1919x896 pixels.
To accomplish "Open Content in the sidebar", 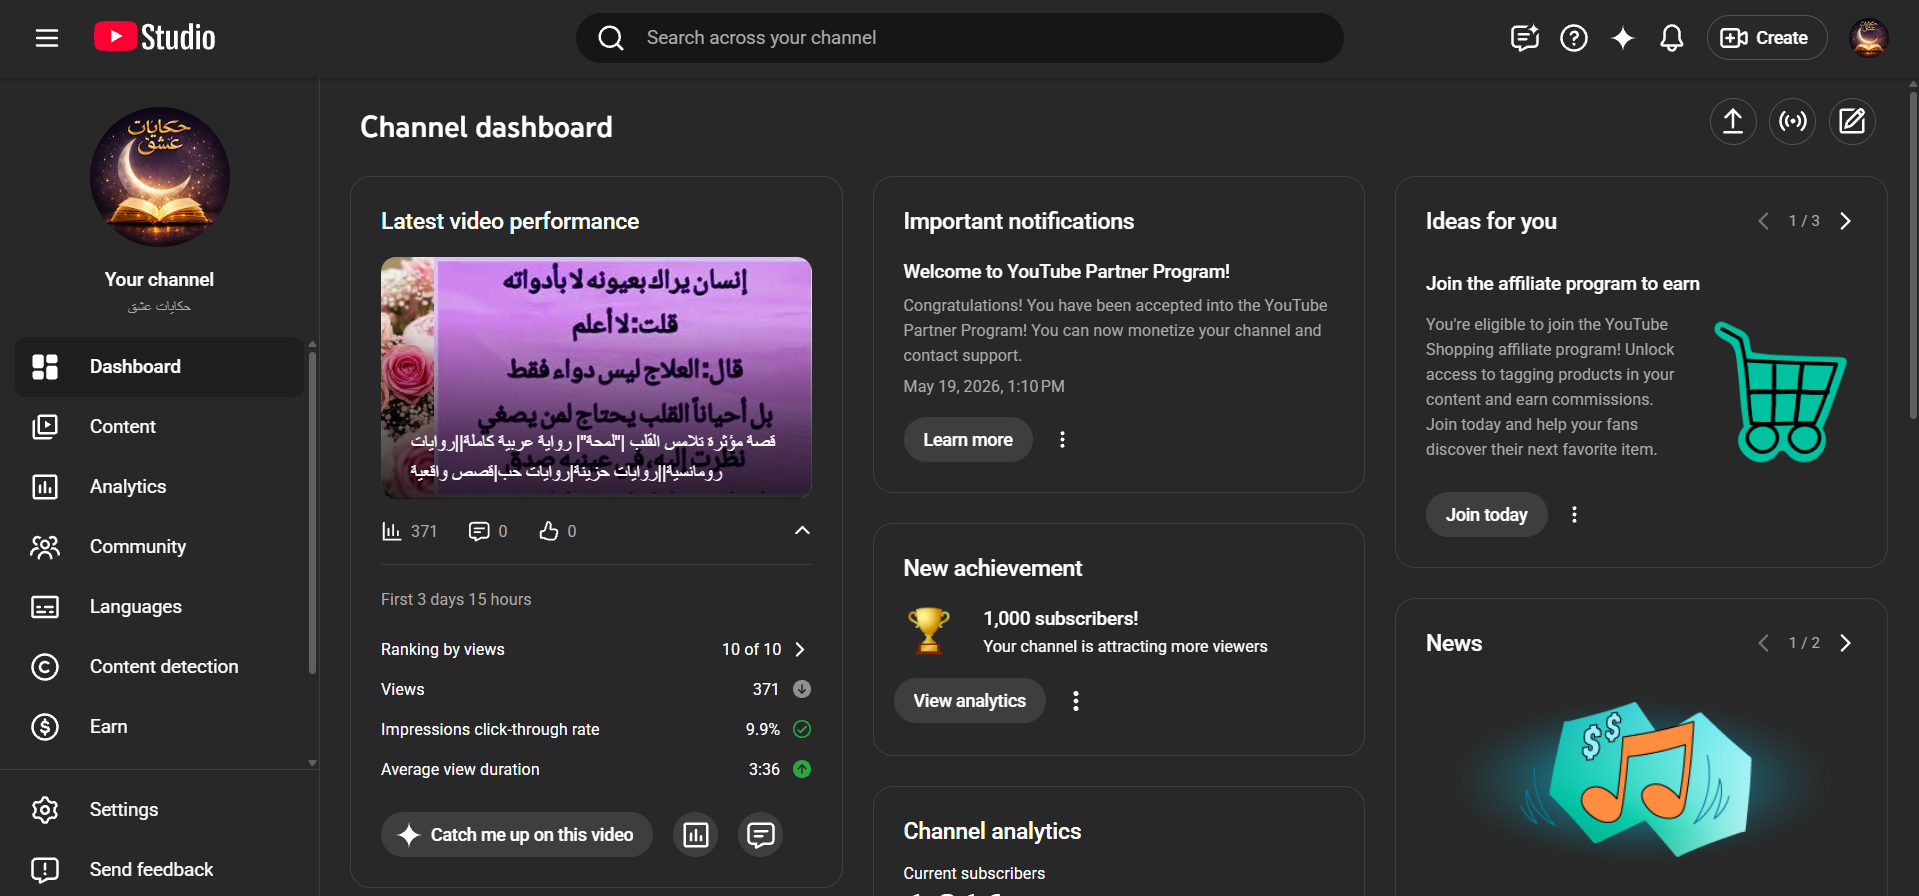I will pyautogui.click(x=159, y=427).
